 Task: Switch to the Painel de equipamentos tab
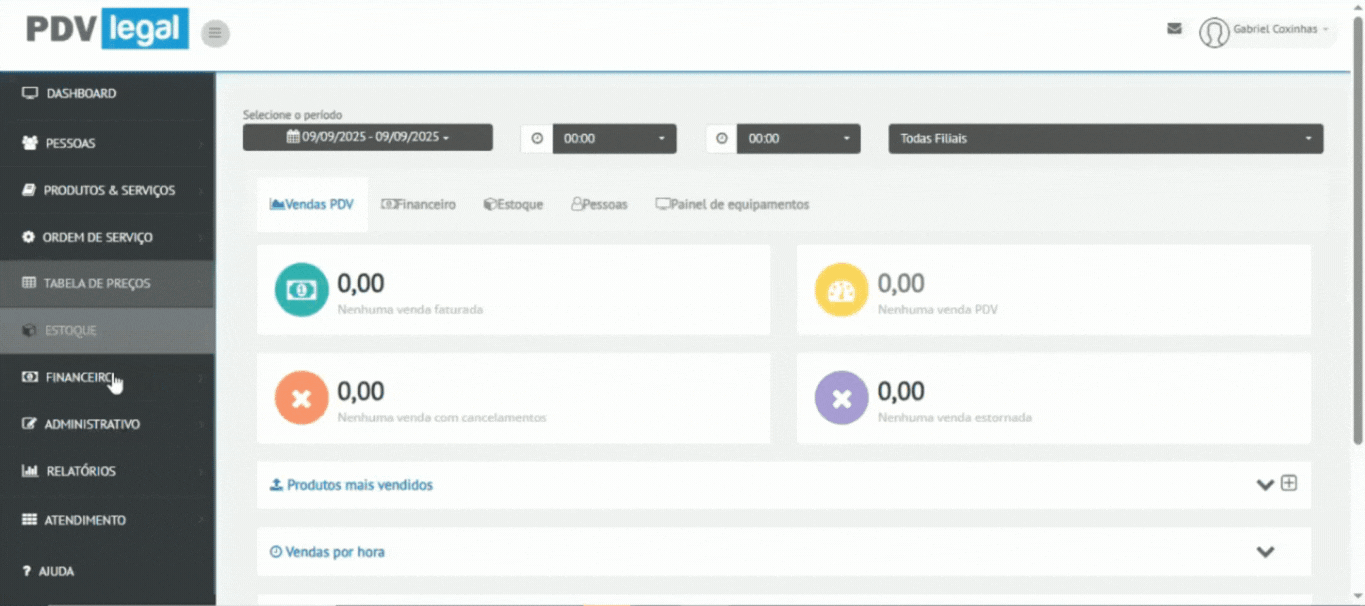[x=732, y=205]
